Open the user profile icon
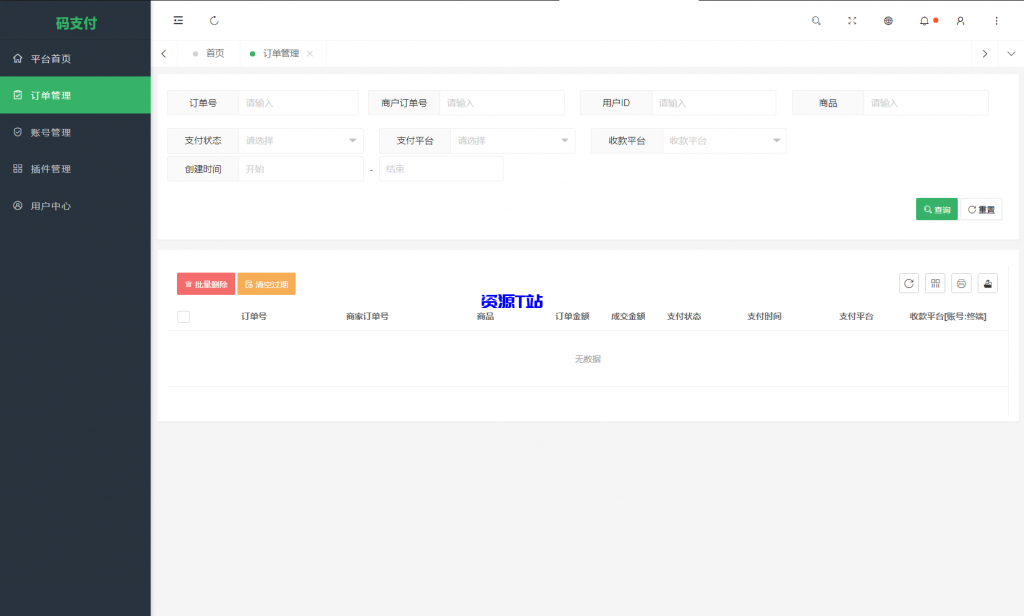This screenshot has width=1024, height=616. [x=959, y=20]
